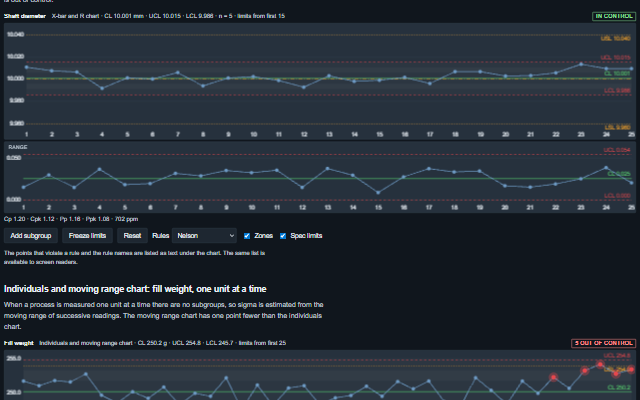Click the 'UCL 254.8' fill weight label
Image resolution: width=640 pixels, height=400 pixels.
click(x=617, y=356)
